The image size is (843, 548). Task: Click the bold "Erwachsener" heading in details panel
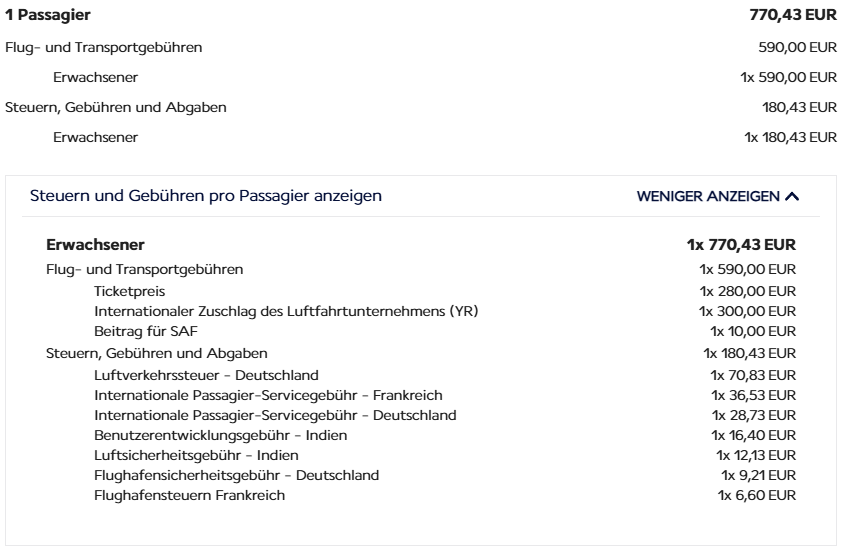(95, 244)
